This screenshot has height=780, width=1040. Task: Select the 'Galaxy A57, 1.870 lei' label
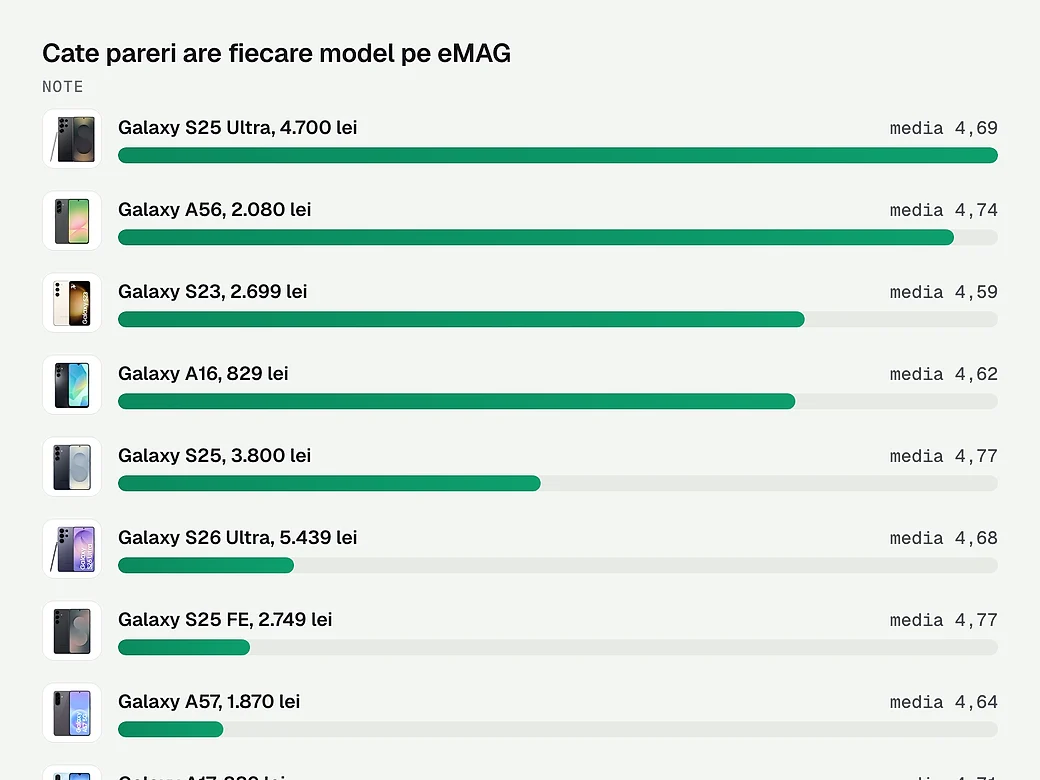click(x=209, y=702)
